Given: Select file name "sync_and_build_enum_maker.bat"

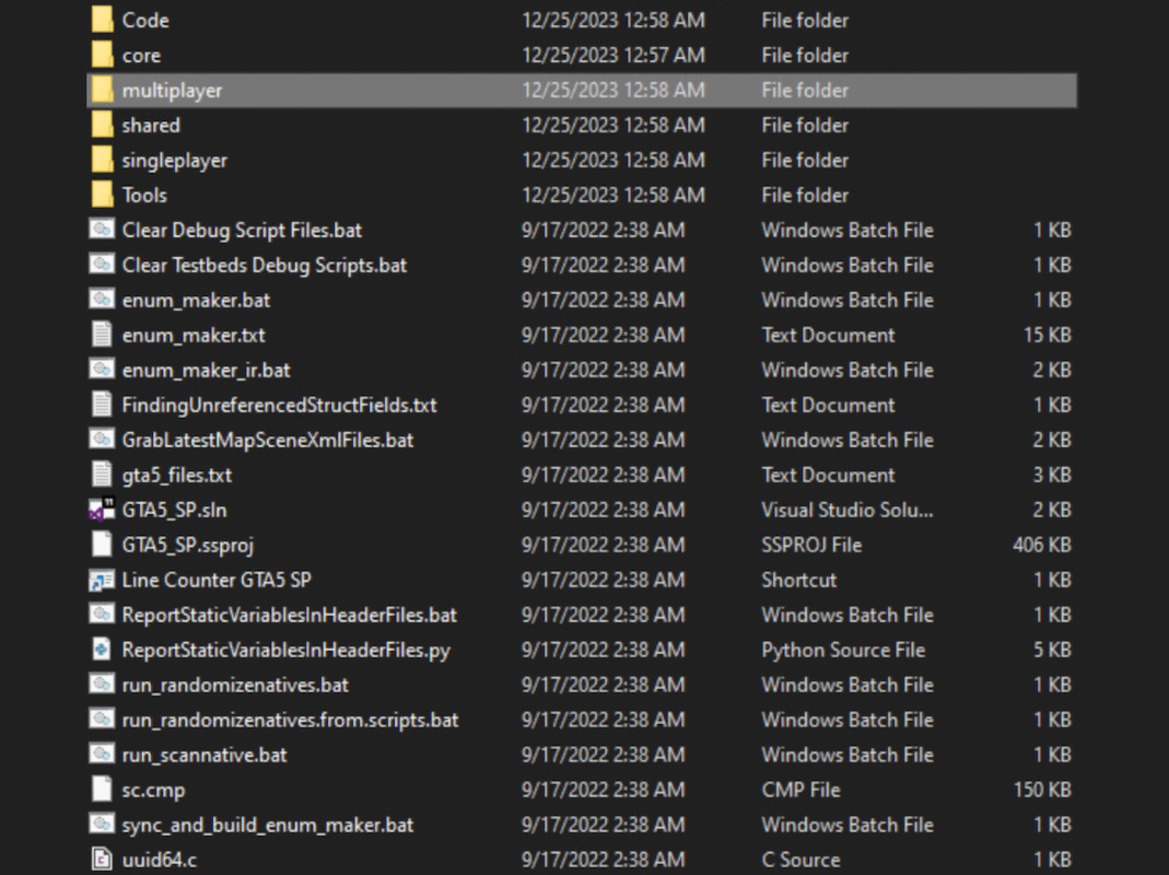Looking at the screenshot, I should pos(268,825).
